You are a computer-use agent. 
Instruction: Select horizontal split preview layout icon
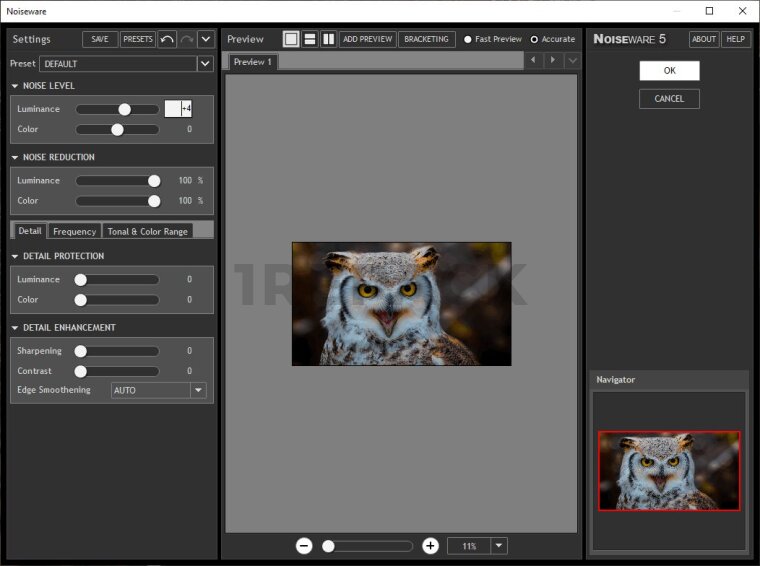[x=310, y=39]
